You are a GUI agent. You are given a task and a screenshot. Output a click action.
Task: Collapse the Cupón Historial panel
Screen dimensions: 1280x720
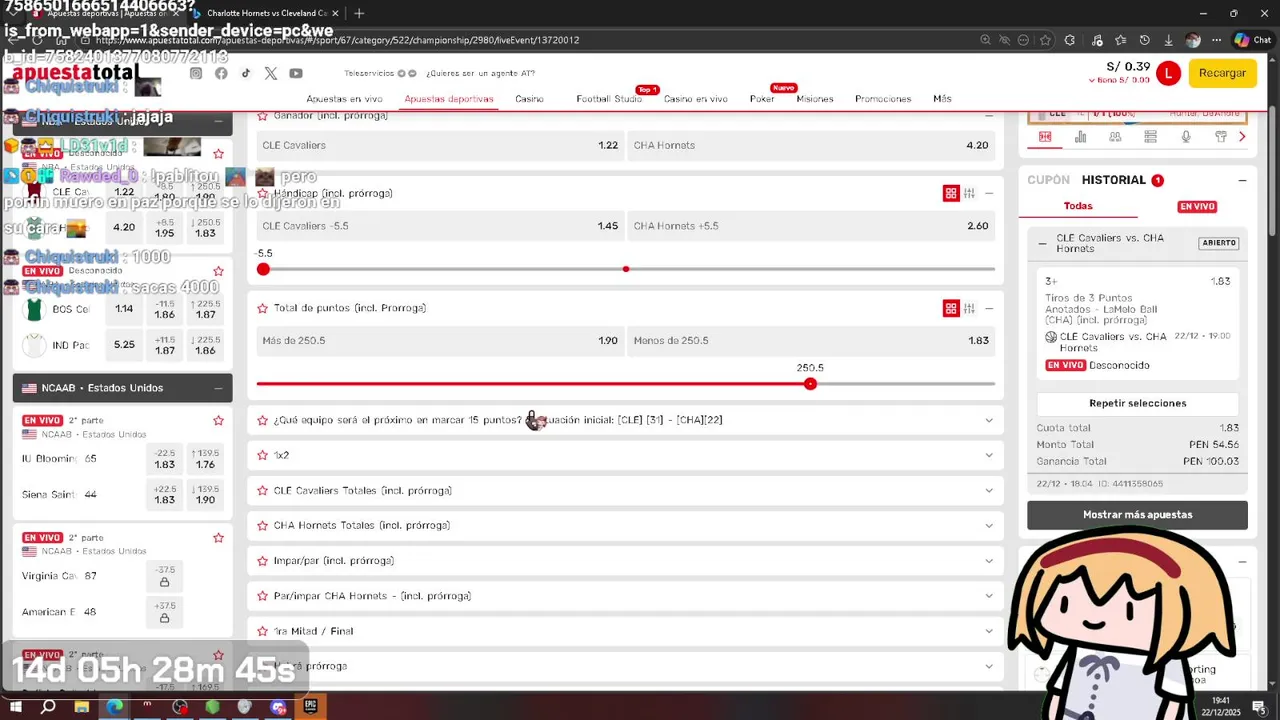1242,180
